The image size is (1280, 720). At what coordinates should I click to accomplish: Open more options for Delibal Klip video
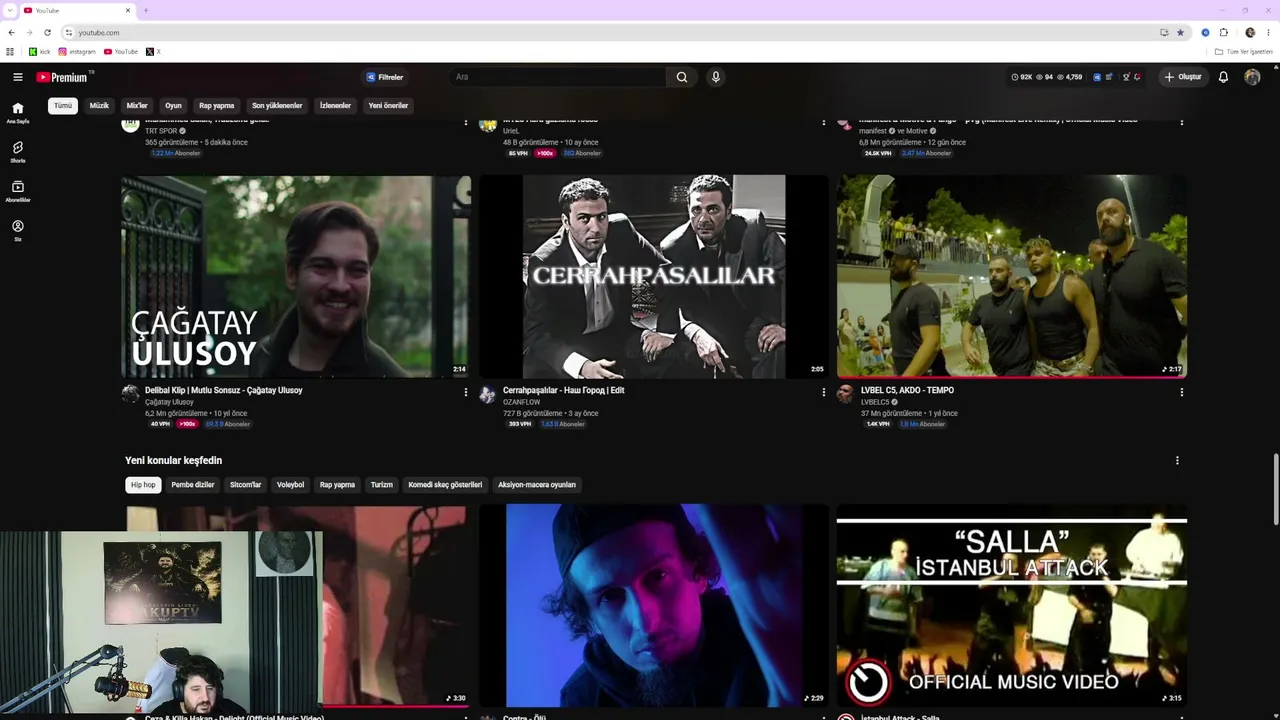tap(465, 393)
